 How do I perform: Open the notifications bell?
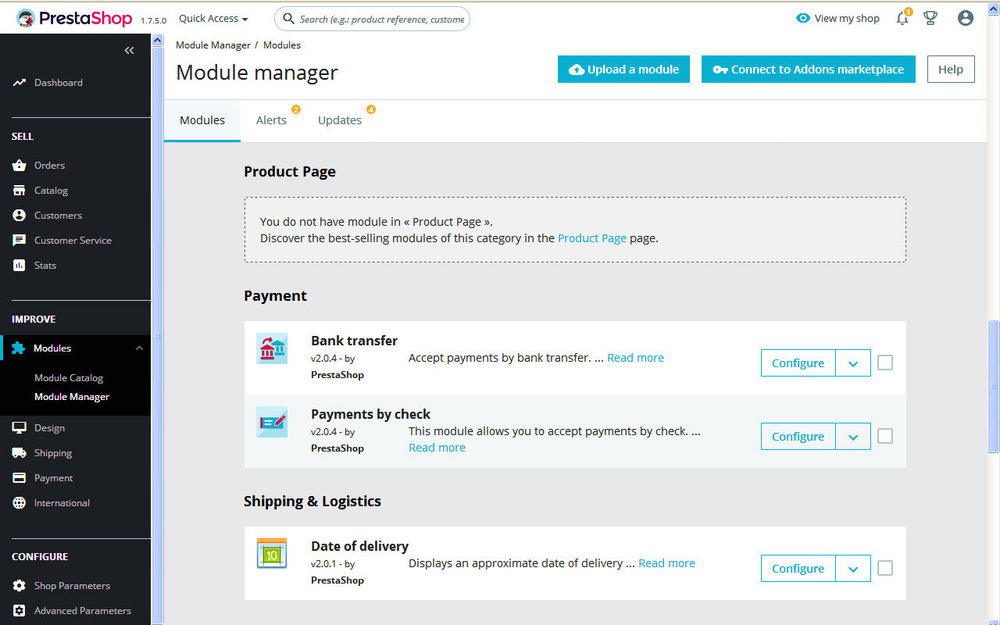[901, 17]
